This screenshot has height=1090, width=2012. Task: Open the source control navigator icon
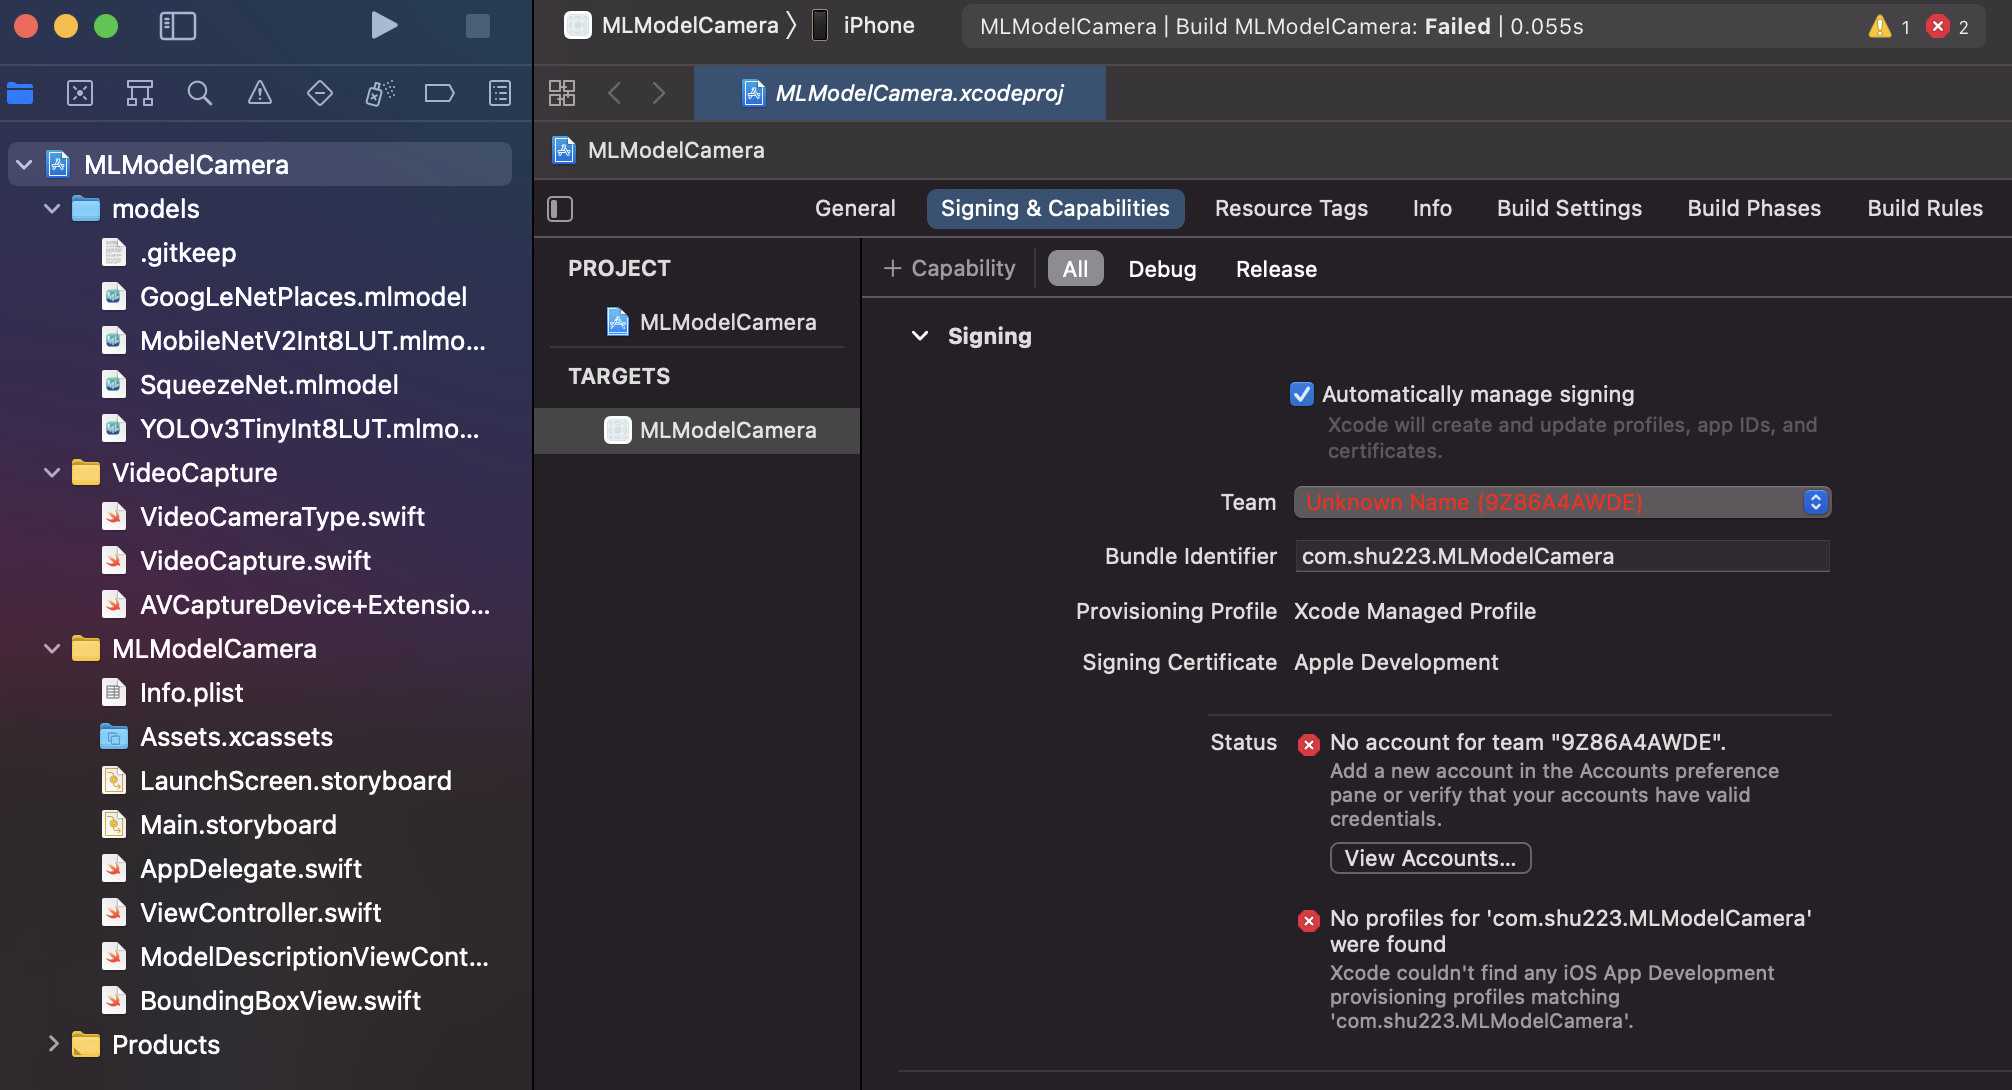(80, 94)
